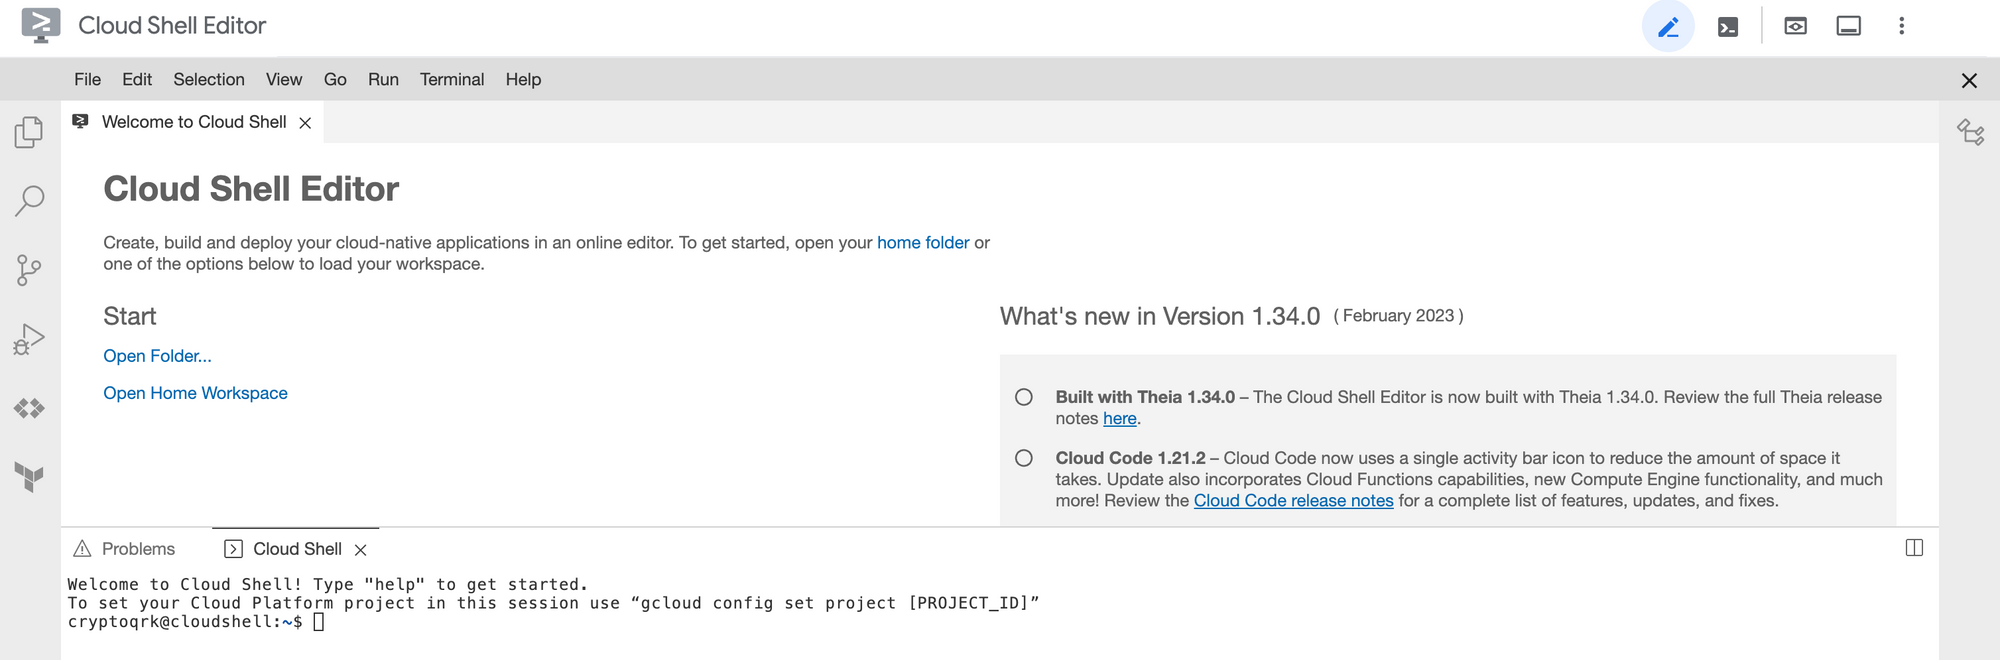Open the three-dot overflow menu

[1901, 26]
